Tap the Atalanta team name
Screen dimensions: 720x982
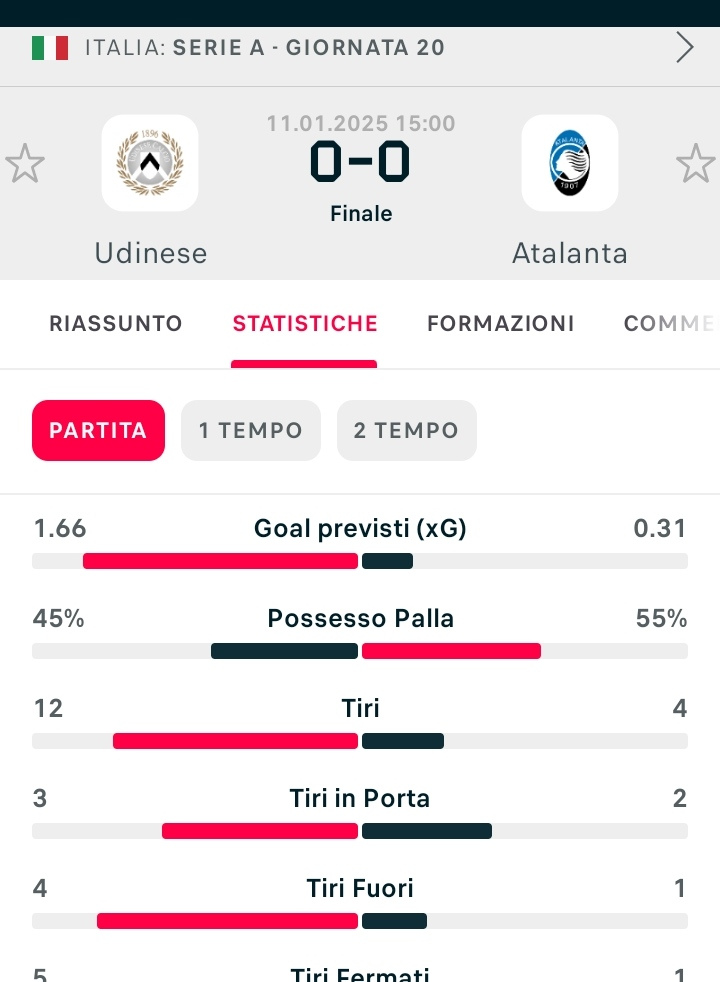[x=570, y=253]
